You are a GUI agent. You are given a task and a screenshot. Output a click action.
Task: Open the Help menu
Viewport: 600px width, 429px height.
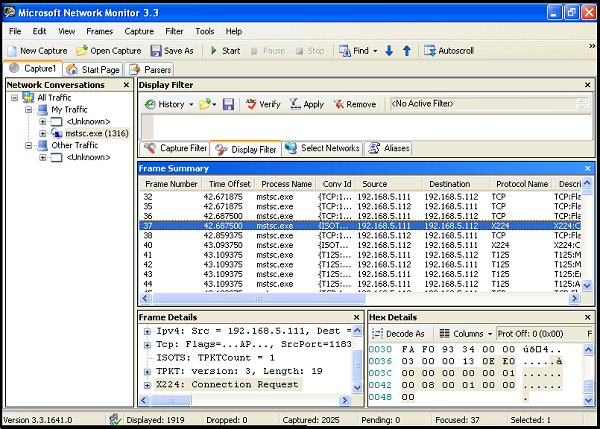point(233,31)
